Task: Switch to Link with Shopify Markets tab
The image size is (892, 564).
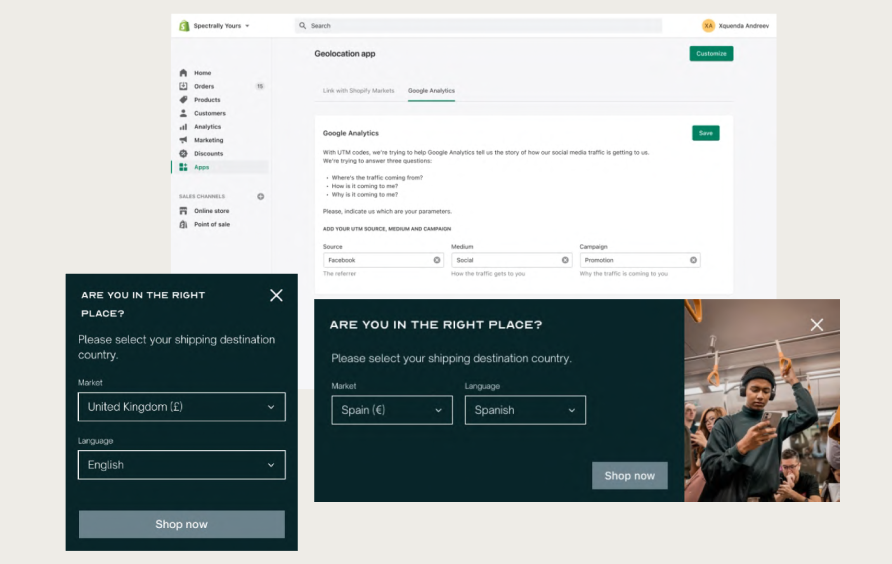Action: (358, 90)
